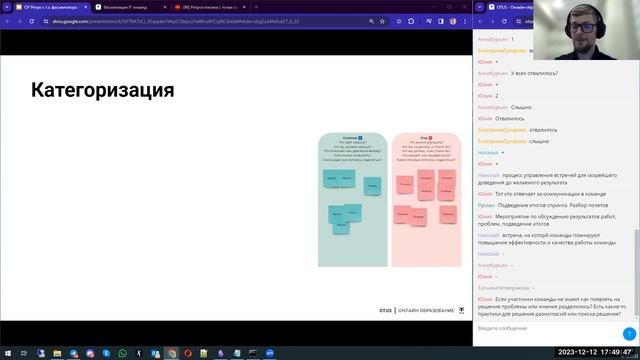
Task: Go back in the OTUS browser window
Action: (x=480, y=21)
